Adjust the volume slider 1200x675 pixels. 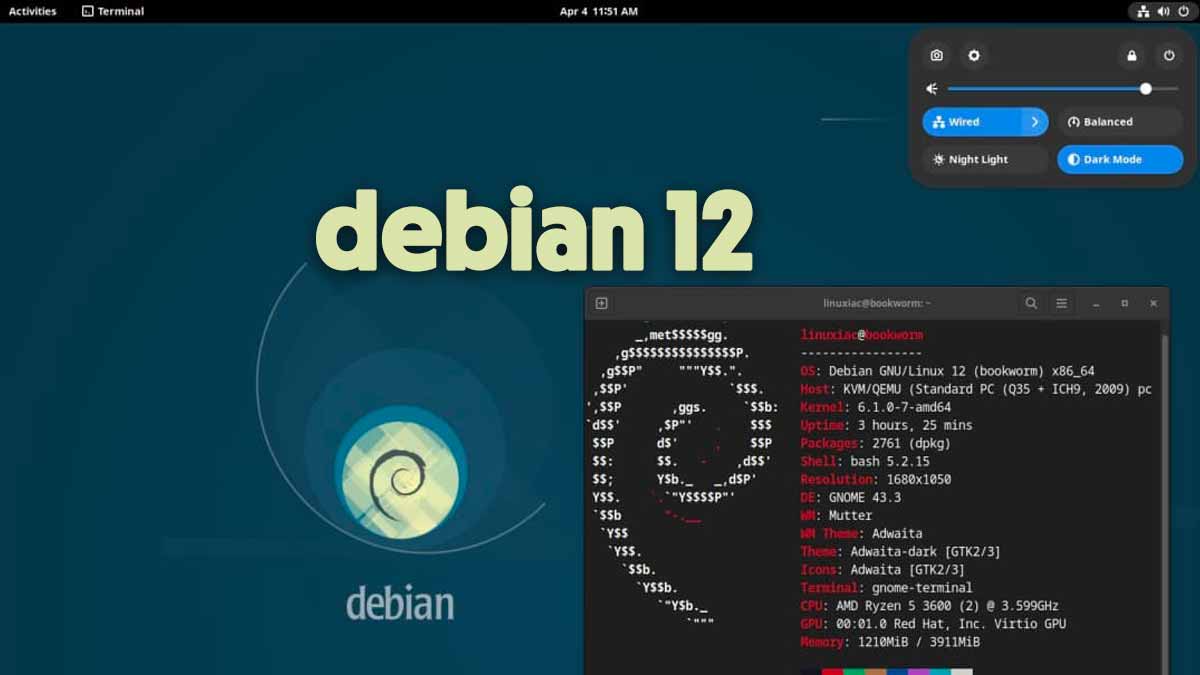(1145, 88)
